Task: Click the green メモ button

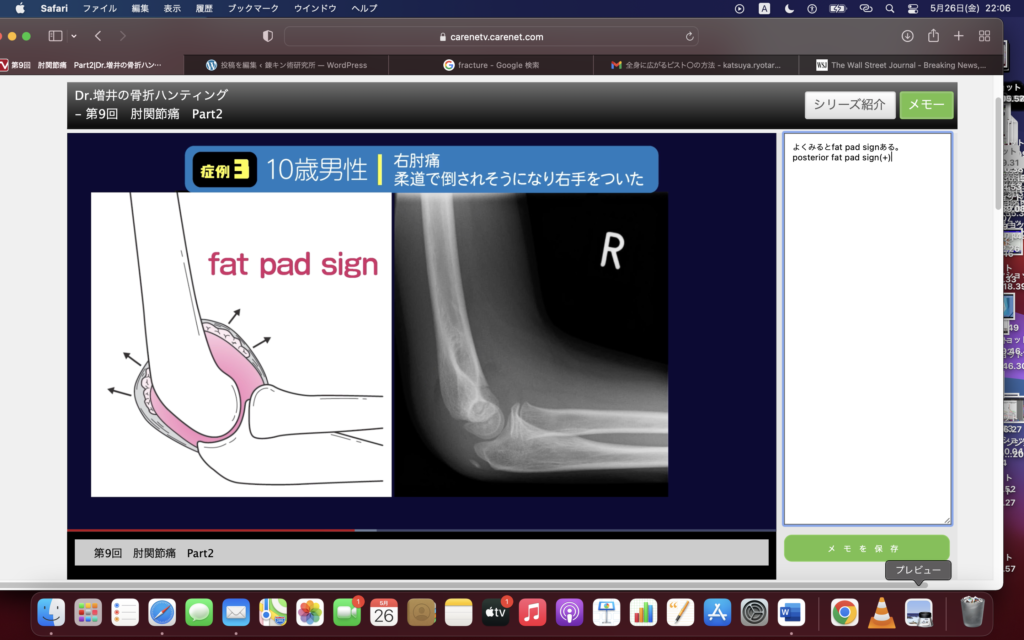Action: [x=926, y=106]
